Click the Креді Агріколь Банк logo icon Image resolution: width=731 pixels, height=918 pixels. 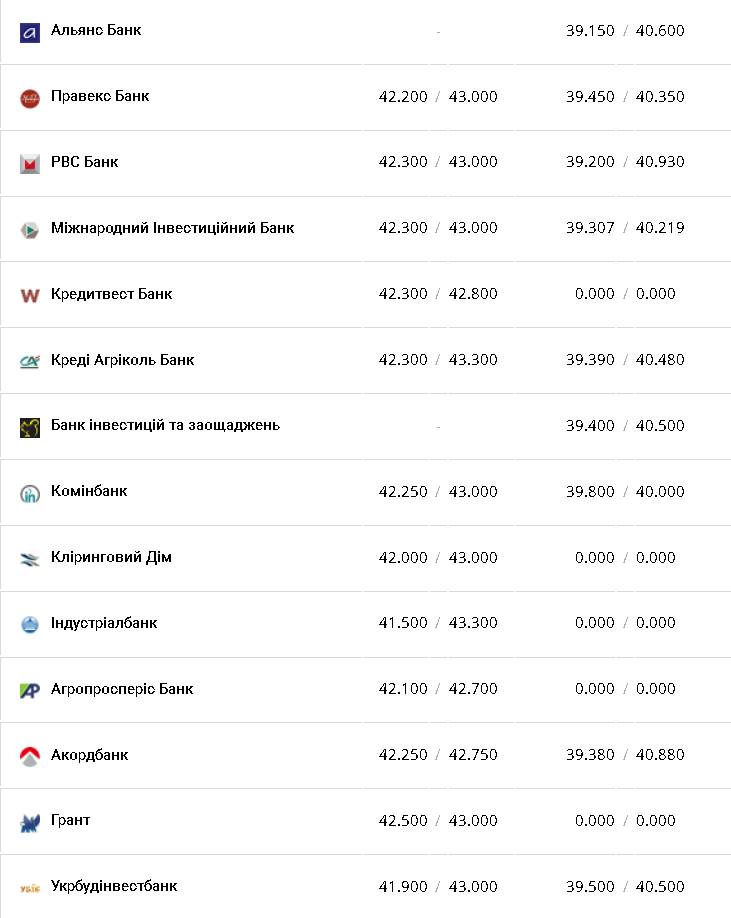pos(29,361)
